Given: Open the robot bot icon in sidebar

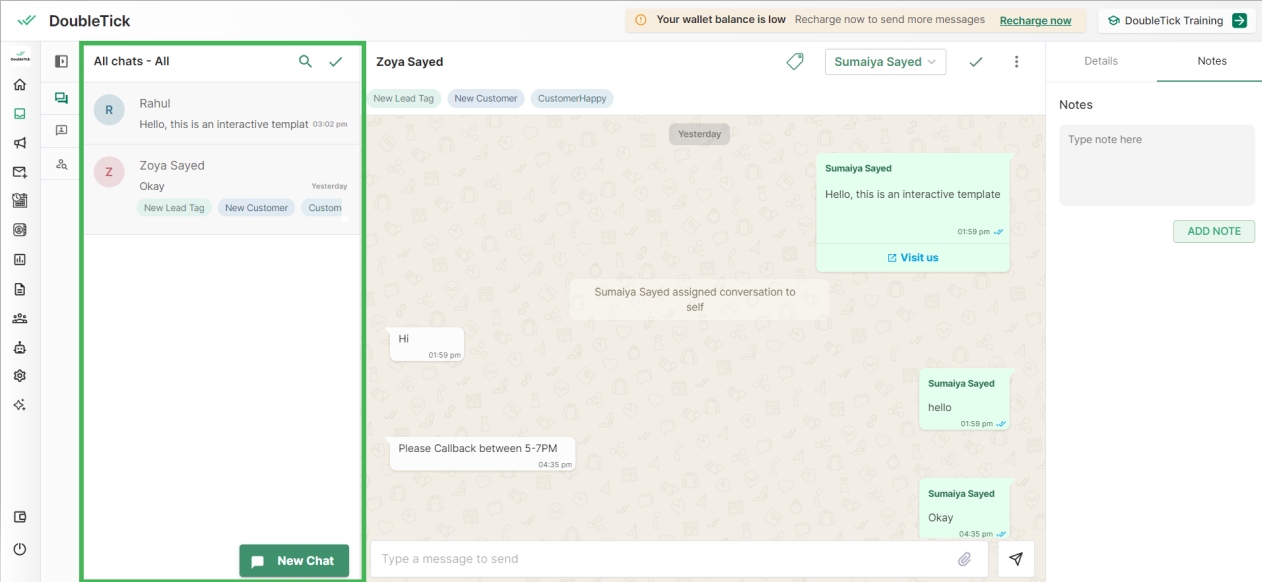Looking at the screenshot, I should [20, 348].
